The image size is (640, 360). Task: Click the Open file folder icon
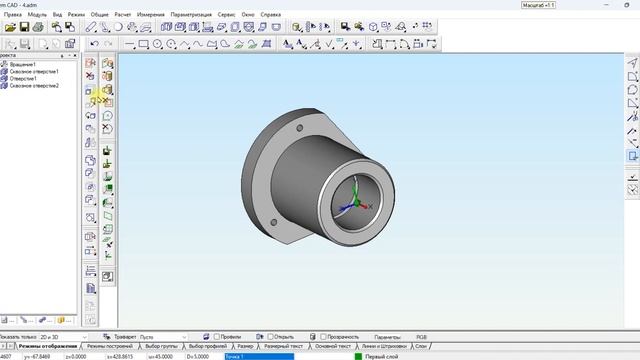[10, 27]
